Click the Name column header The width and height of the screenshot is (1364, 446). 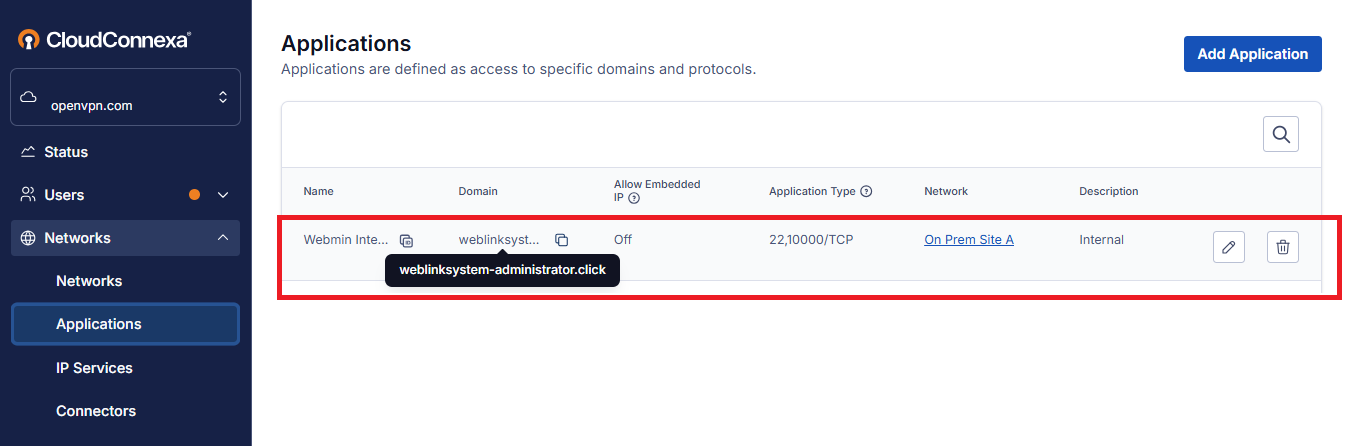(x=319, y=191)
